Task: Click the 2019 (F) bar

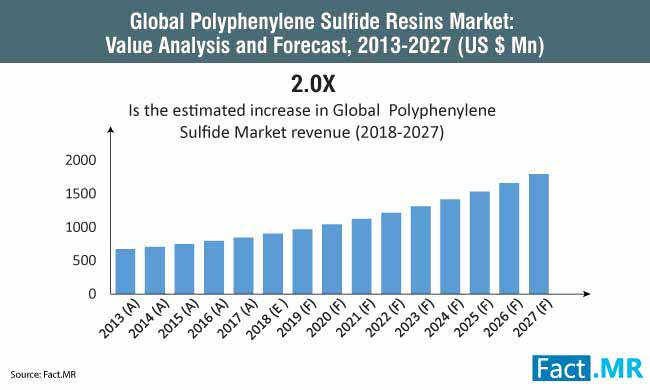Action: pyautogui.click(x=302, y=262)
